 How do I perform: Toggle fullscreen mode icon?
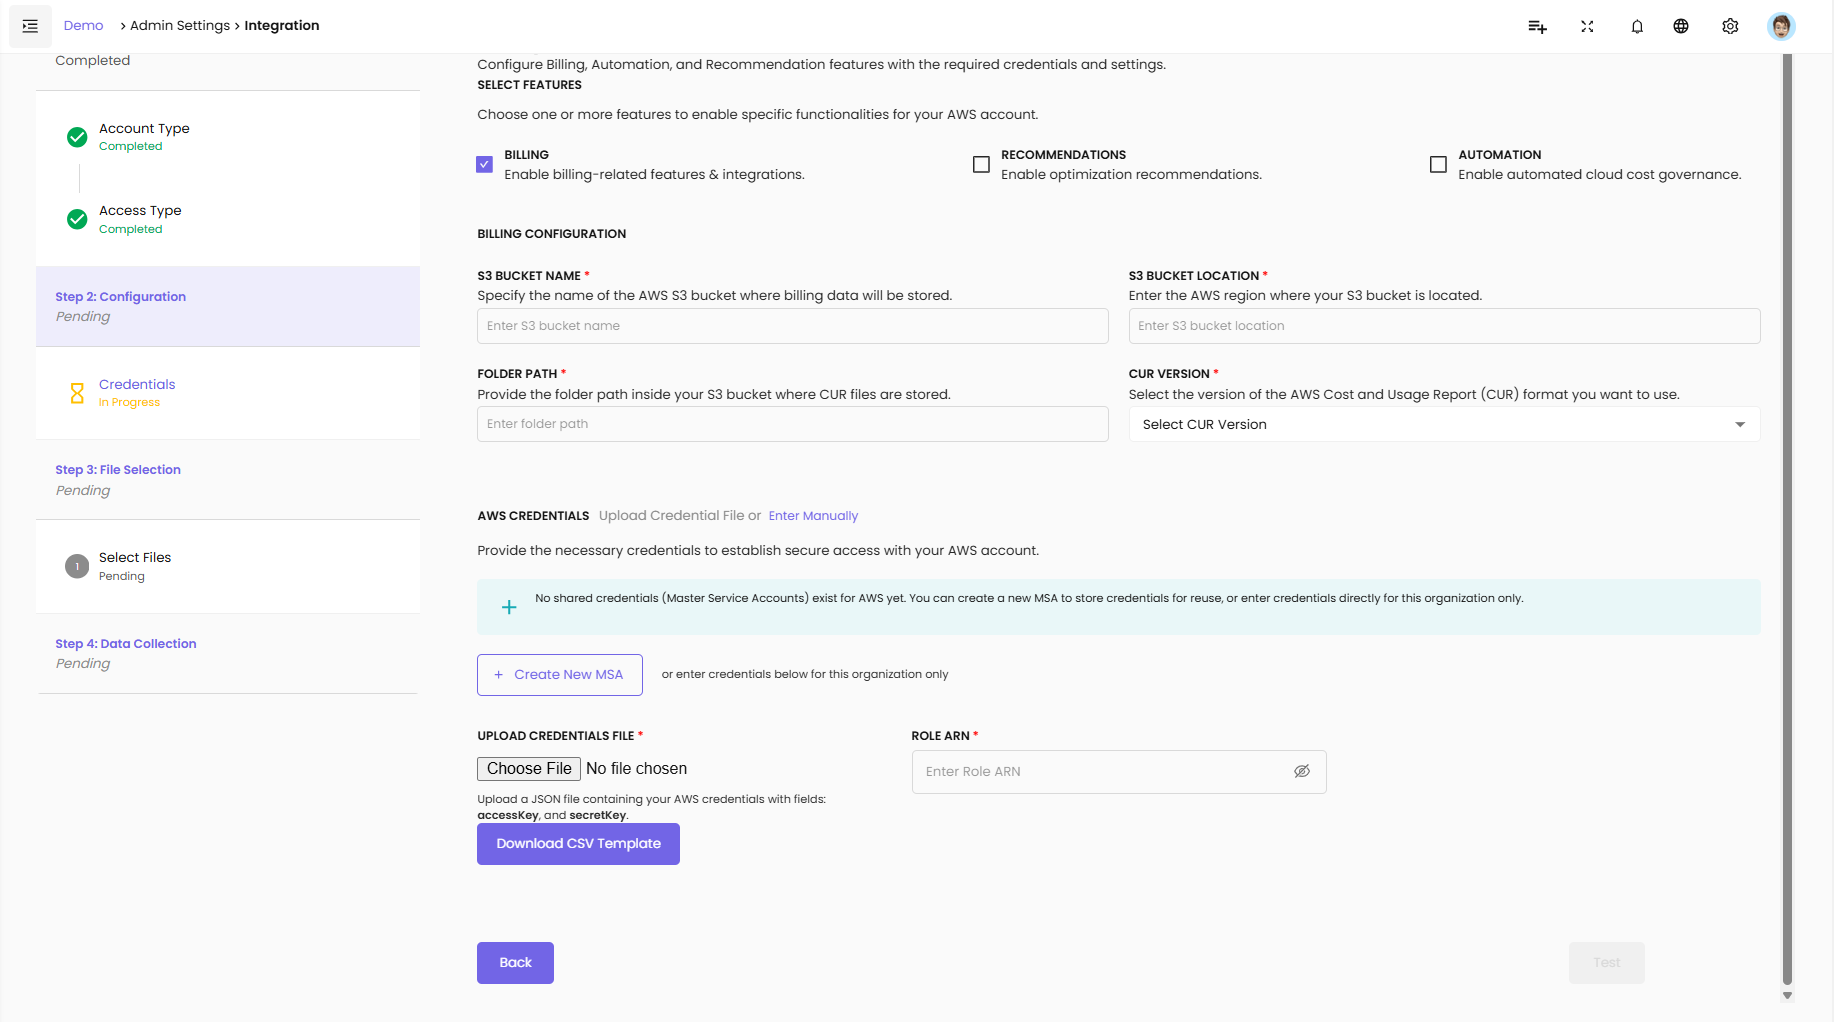(x=1587, y=27)
